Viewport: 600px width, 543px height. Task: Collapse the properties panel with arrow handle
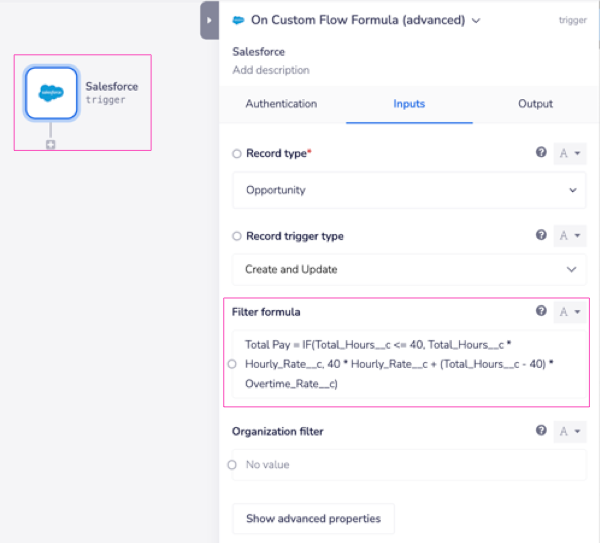(x=209, y=20)
